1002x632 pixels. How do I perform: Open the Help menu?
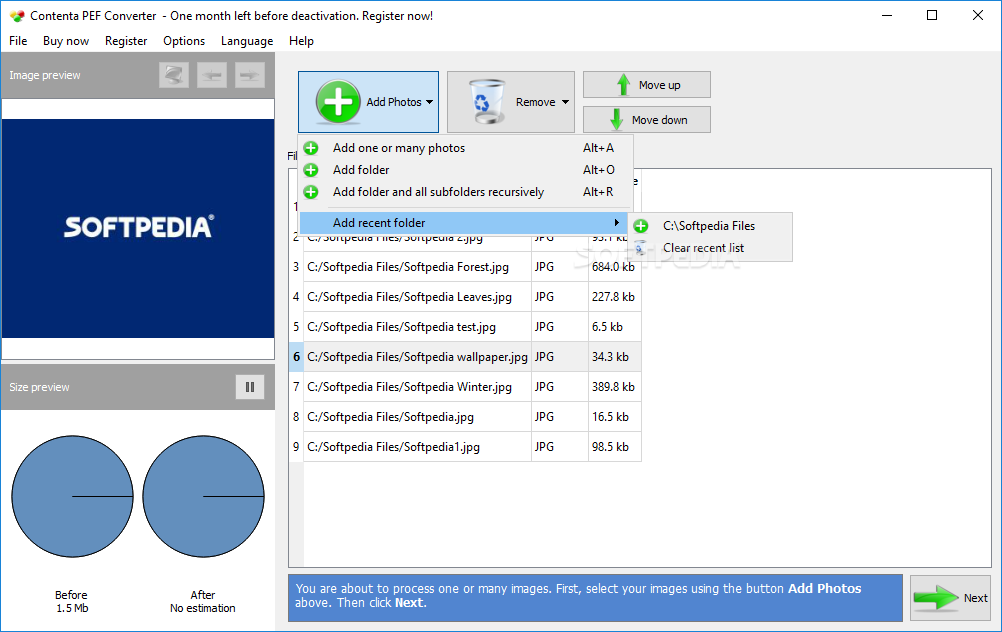[x=301, y=41]
